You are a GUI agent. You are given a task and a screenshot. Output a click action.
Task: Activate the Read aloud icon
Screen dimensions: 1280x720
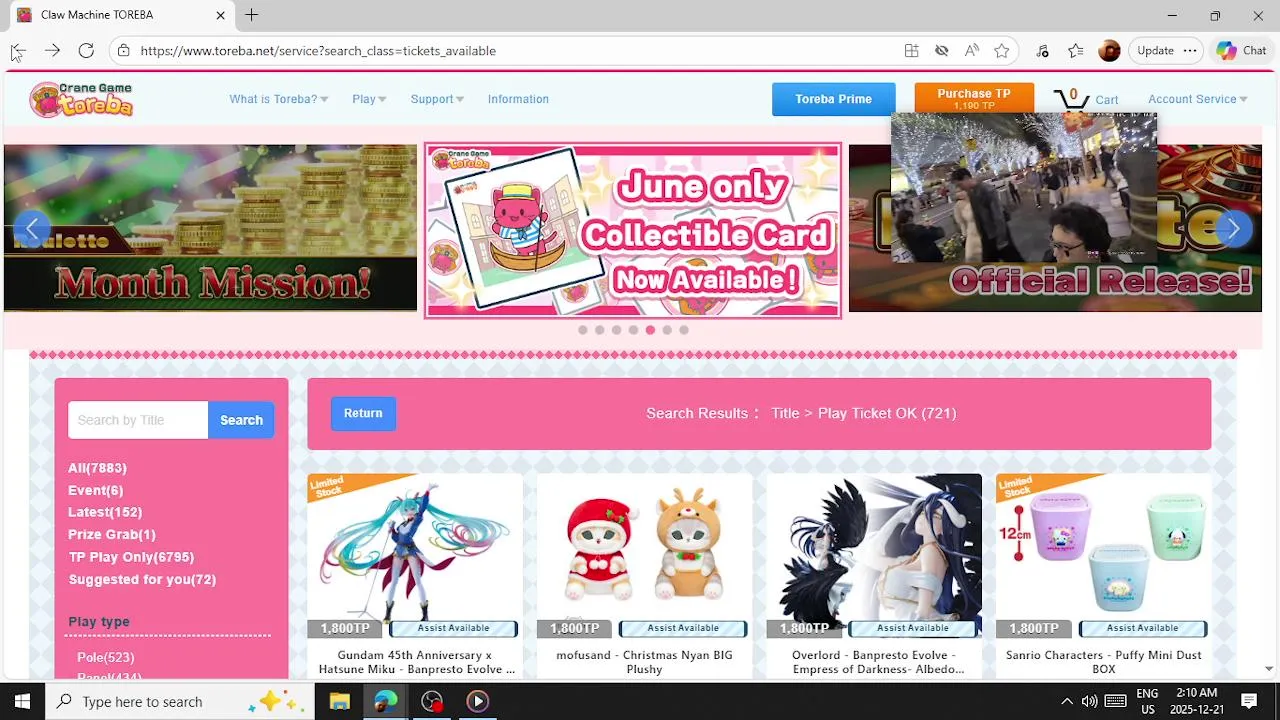(971, 51)
